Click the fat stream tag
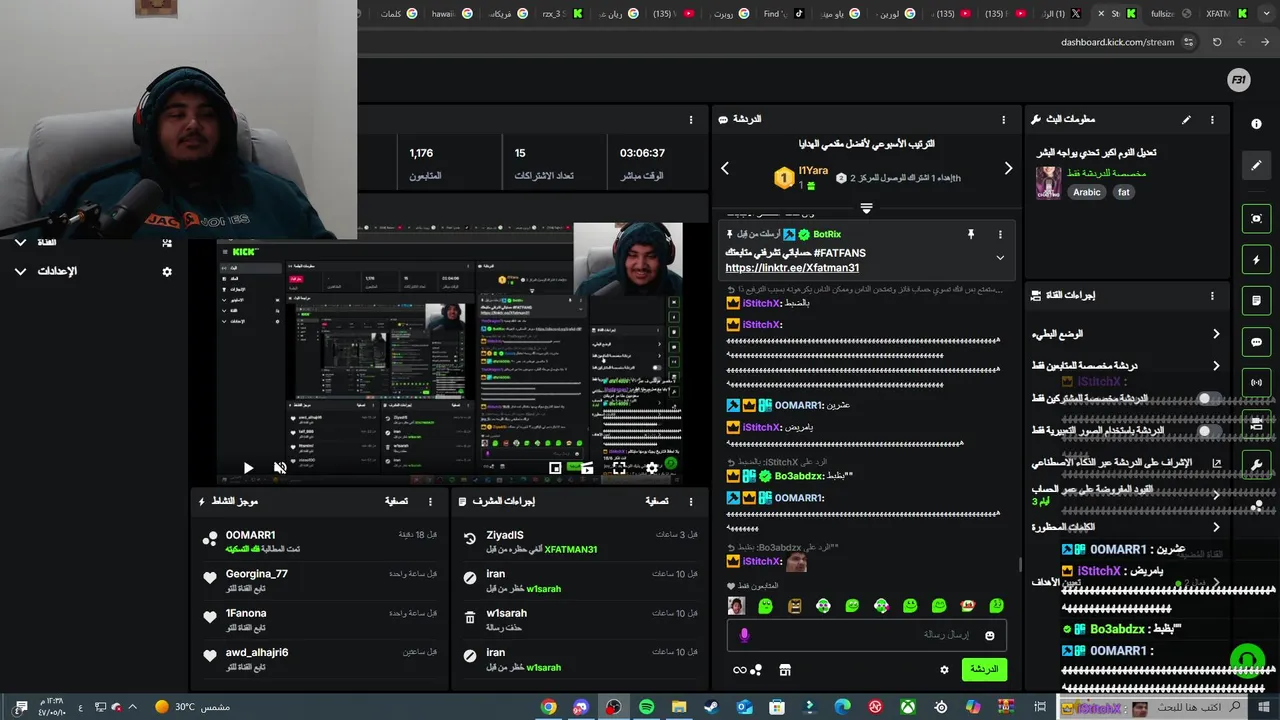The image size is (1280, 720). pyautogui.click(x=1124, y=192)
